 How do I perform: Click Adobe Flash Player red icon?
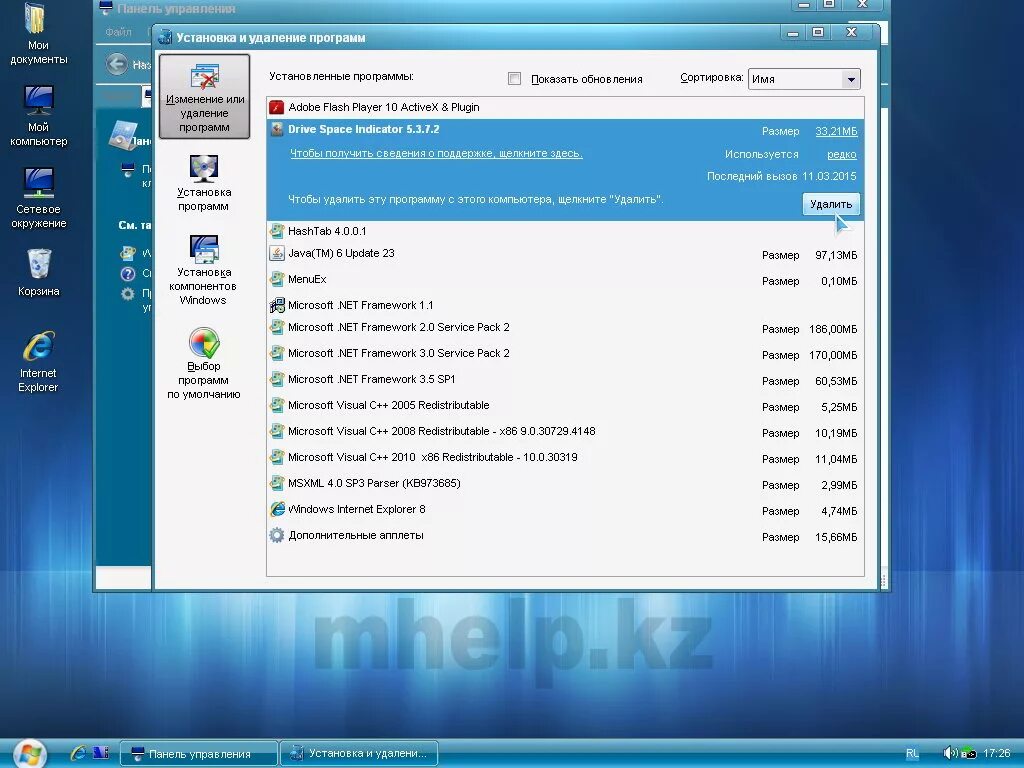point(276,107)
